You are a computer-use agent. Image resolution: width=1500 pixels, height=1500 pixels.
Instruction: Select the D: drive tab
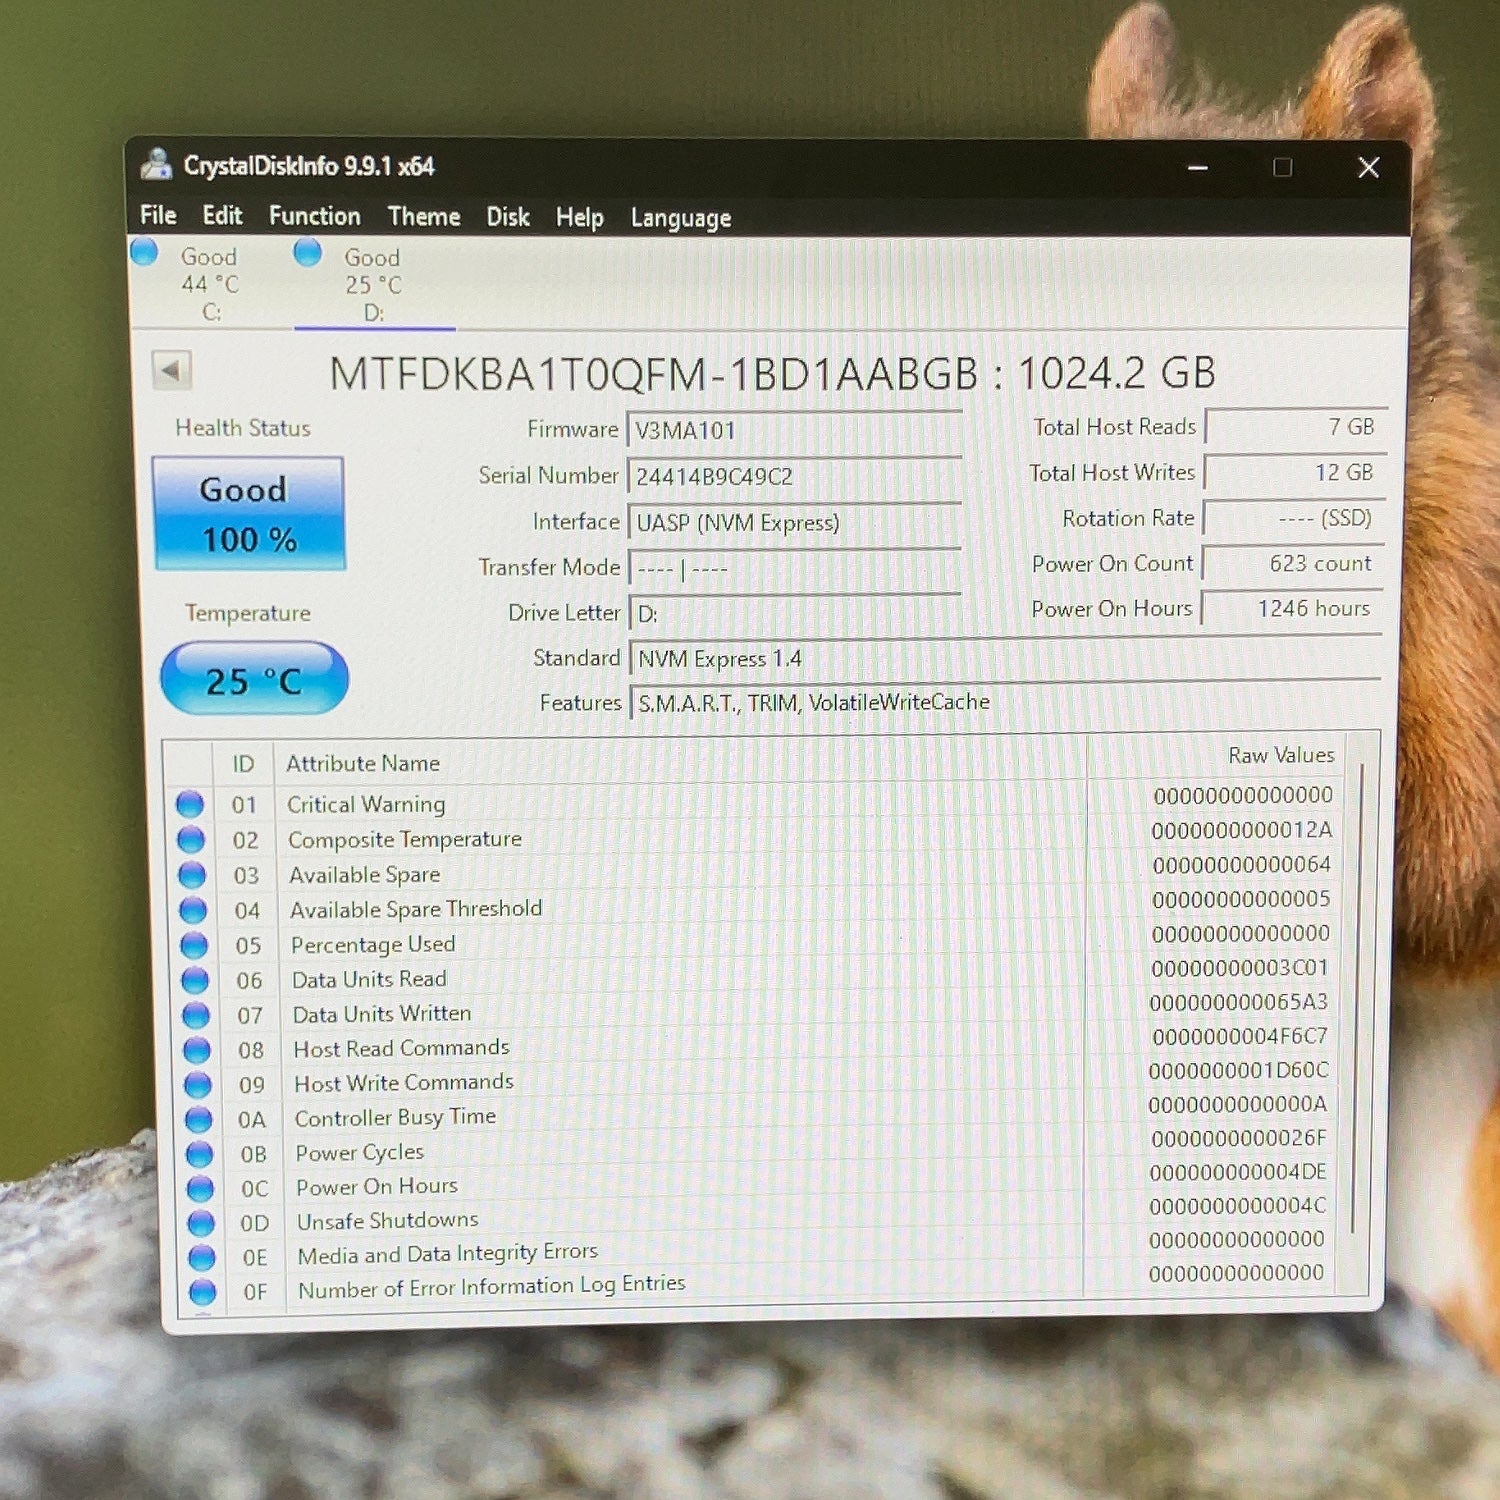click(x=374, y=285)
